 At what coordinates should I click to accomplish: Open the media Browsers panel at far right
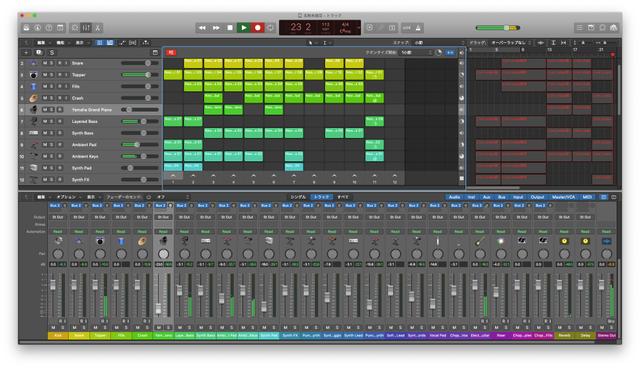(613, 28)
